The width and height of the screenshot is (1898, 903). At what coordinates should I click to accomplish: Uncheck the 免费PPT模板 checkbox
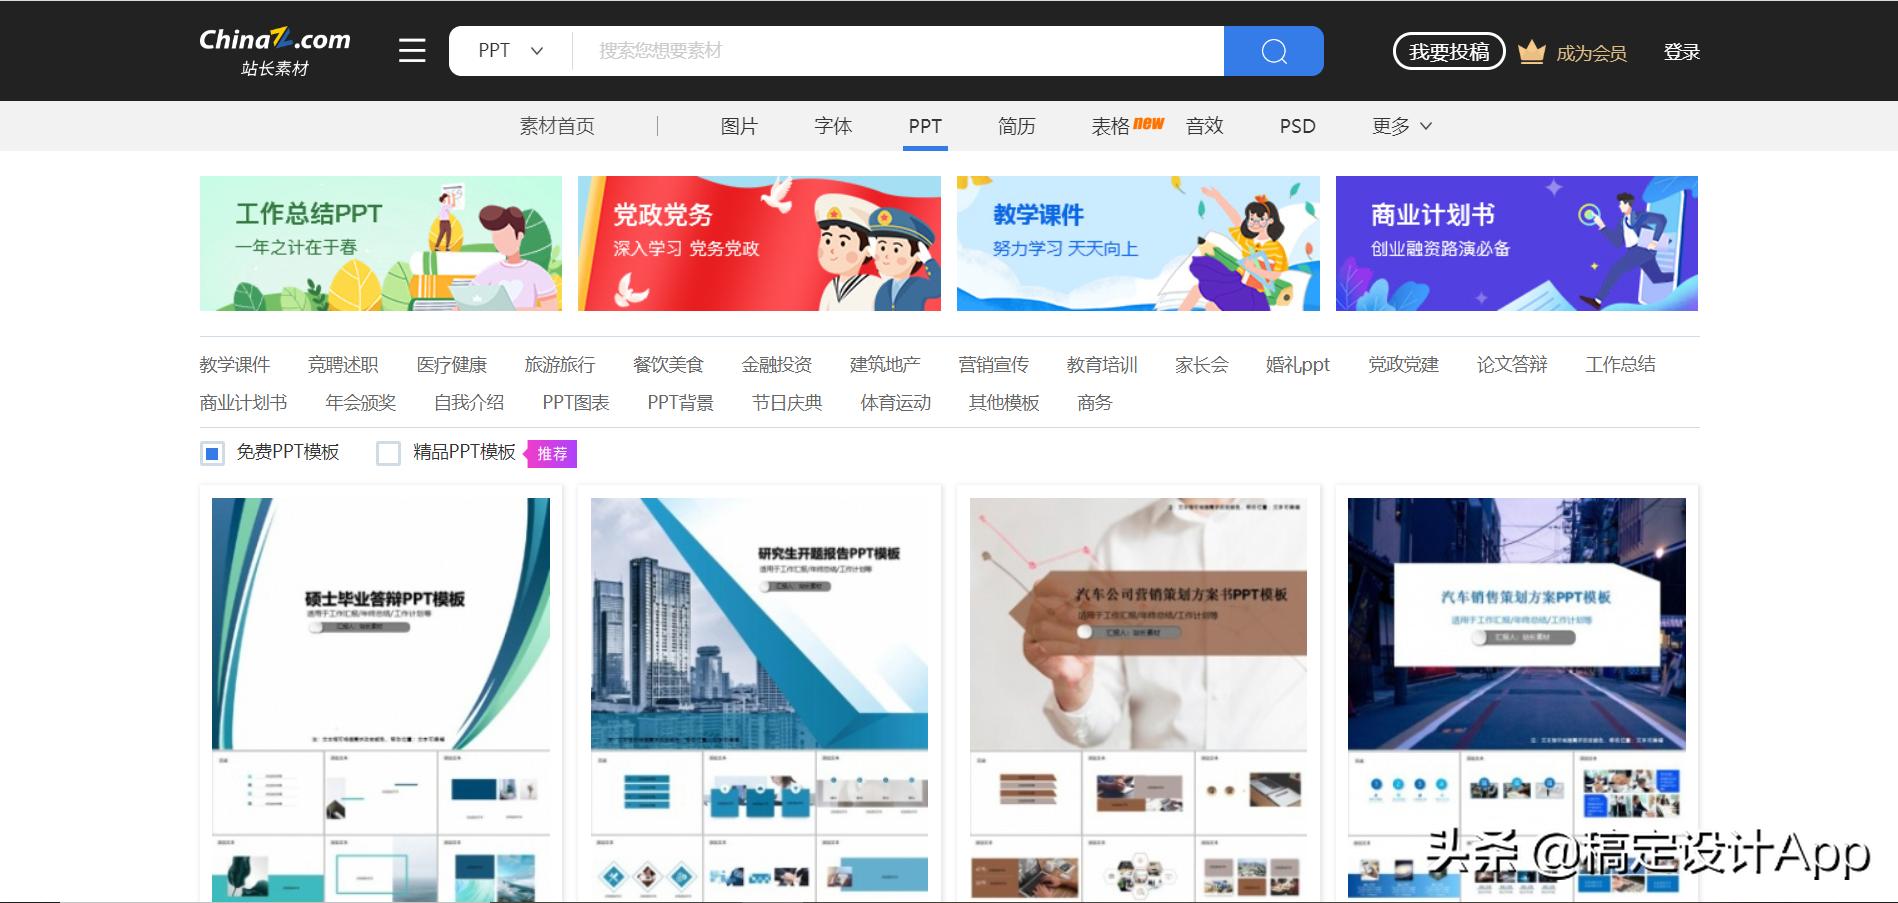pos(211,453)
